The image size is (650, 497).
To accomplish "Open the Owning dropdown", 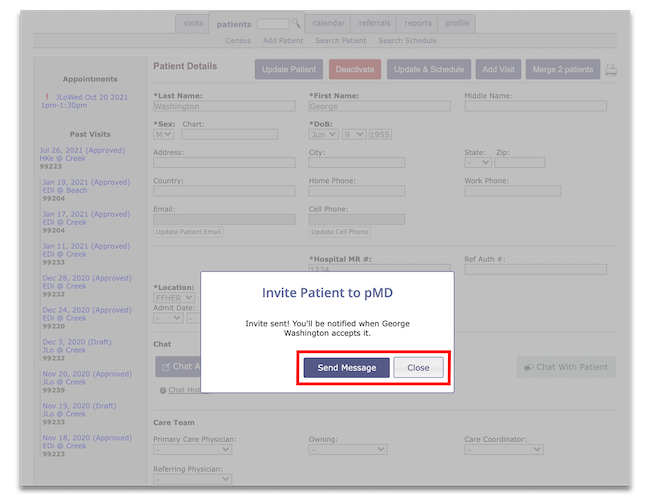I will click(x=348, y=449).
